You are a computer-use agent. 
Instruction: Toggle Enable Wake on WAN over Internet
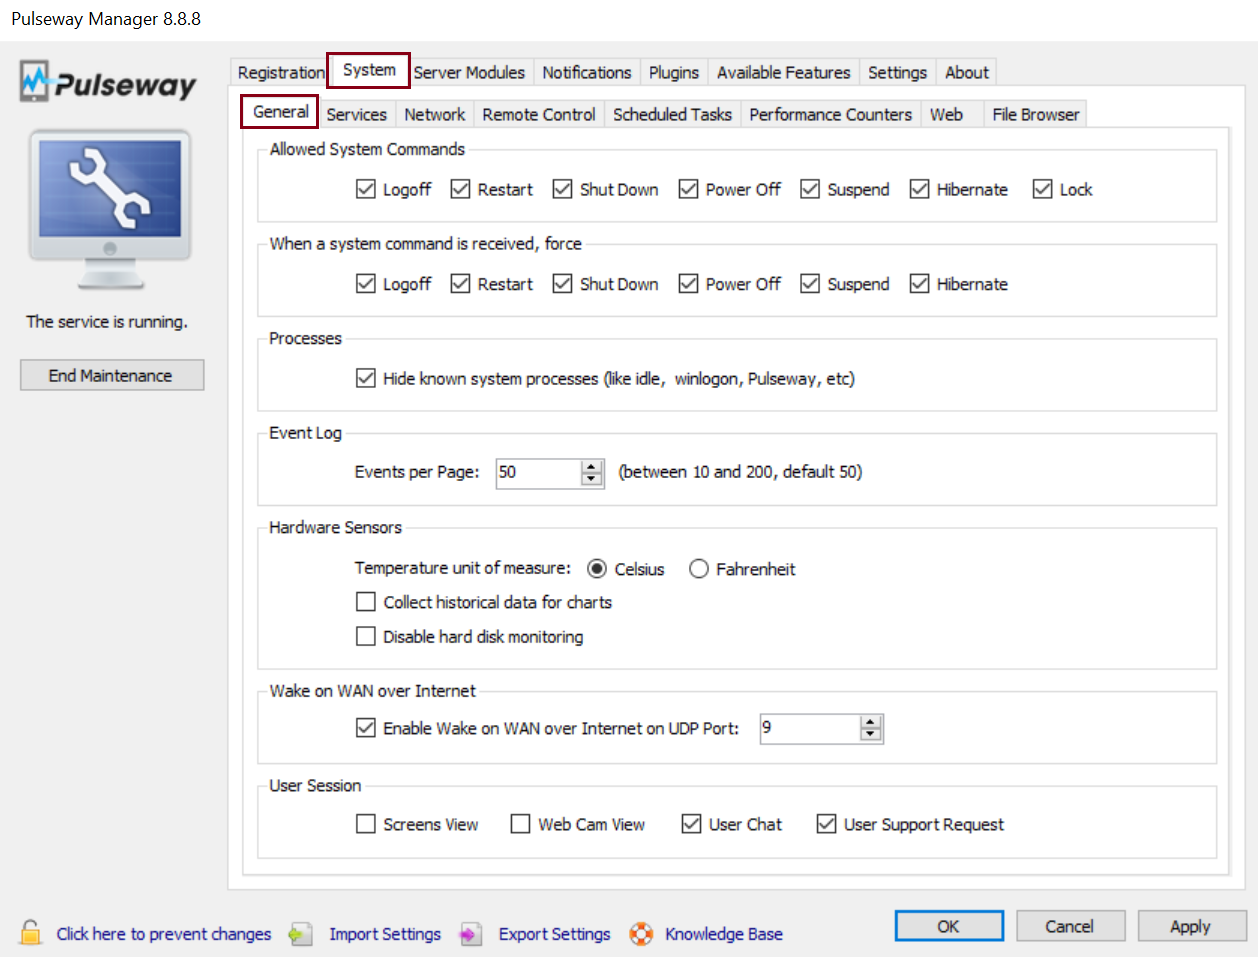click(366, 728)
